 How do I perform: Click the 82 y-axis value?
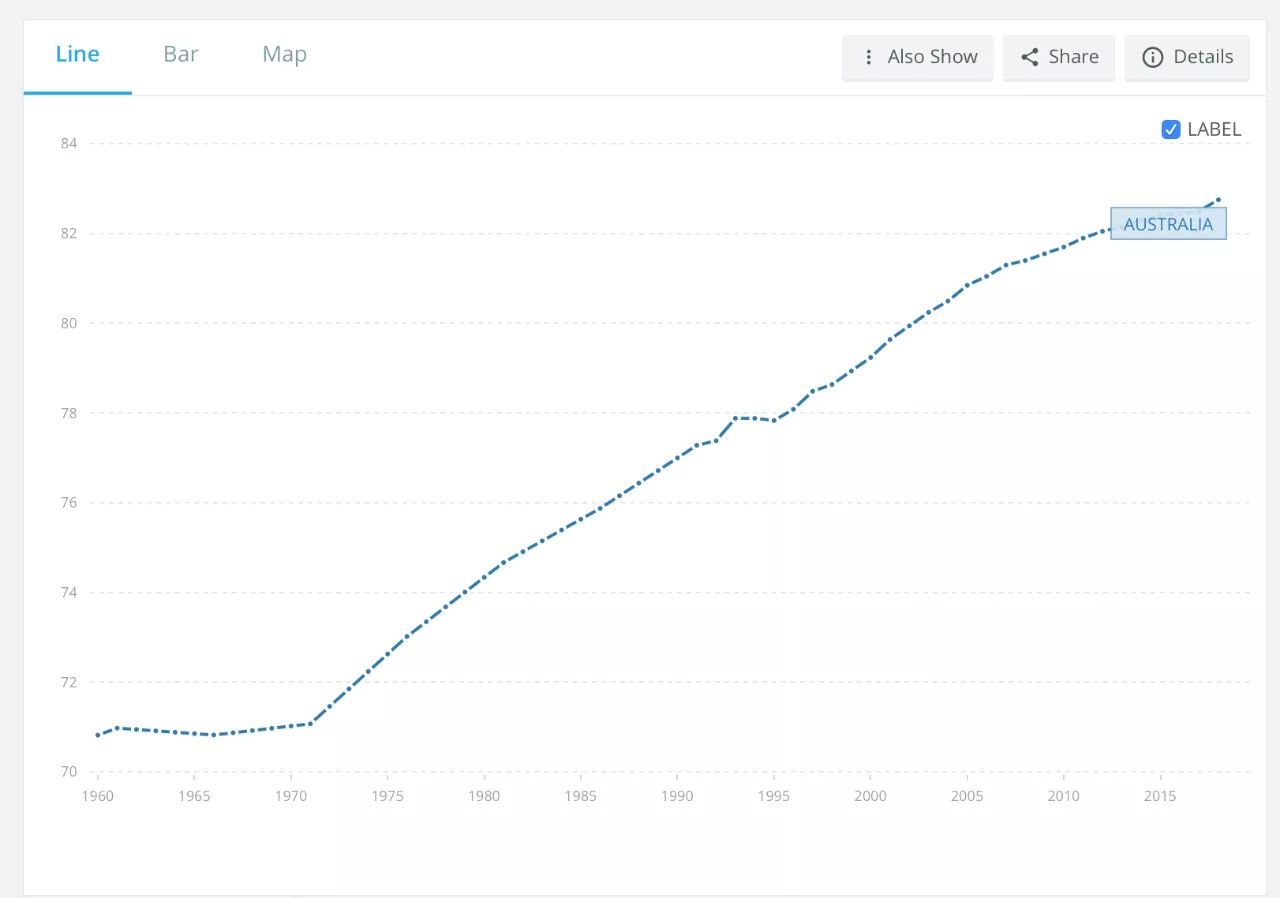coord(69,233)
